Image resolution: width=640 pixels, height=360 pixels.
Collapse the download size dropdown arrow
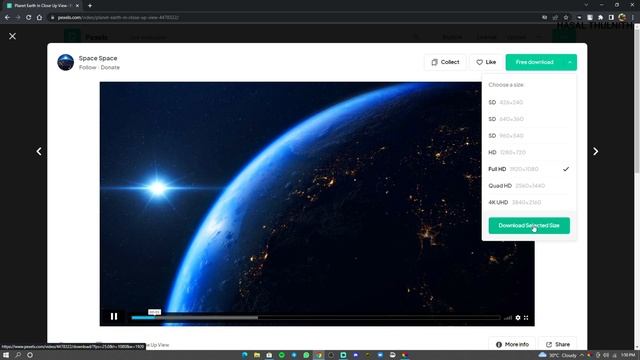click(570, 62)
